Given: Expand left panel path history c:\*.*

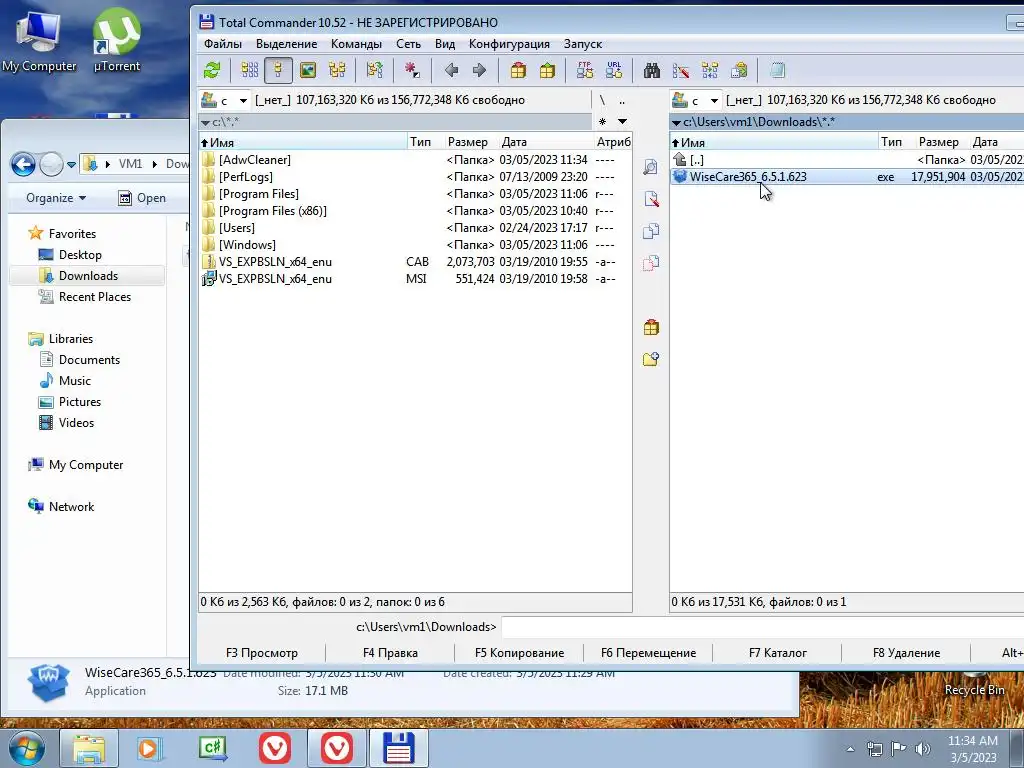Looking at the screenshot, I should coord(205,122).
